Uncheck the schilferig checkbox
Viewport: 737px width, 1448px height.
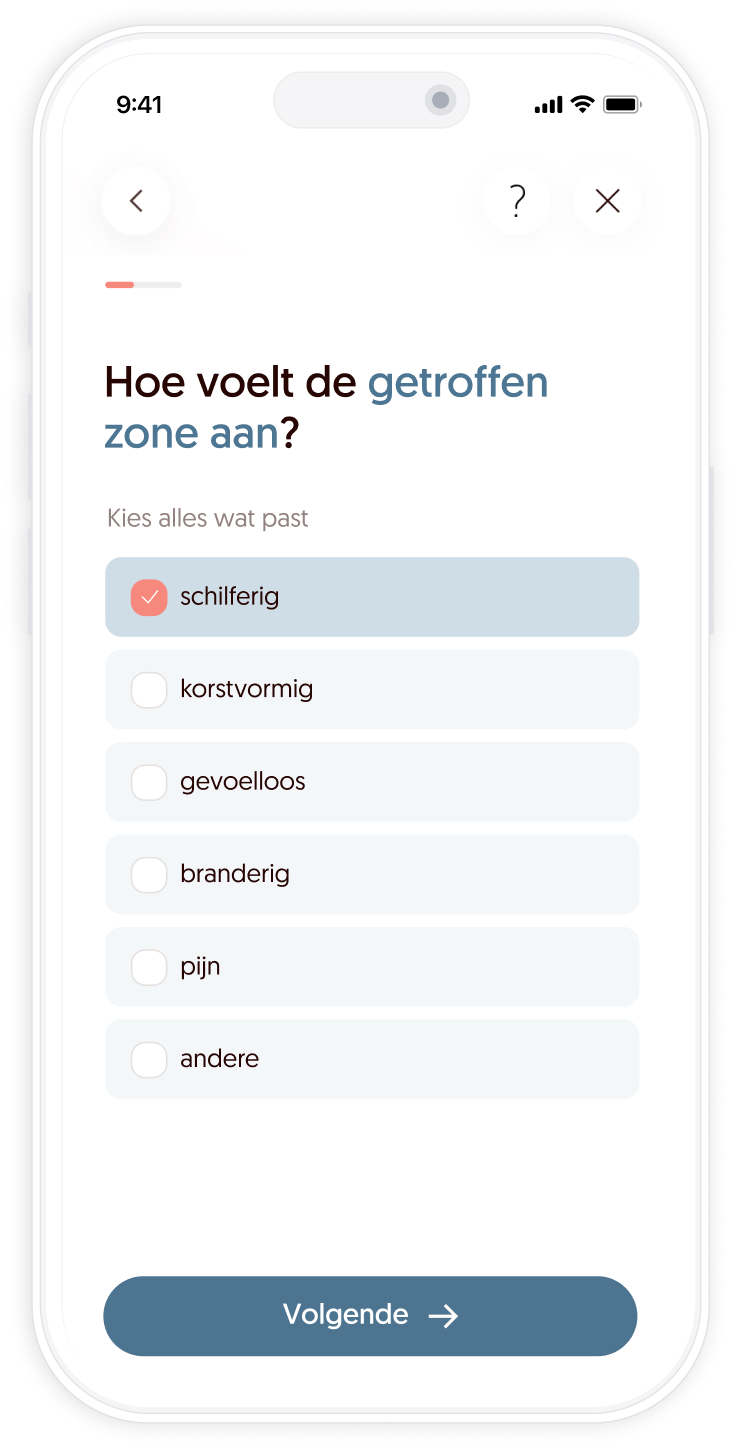pos(149,597)
